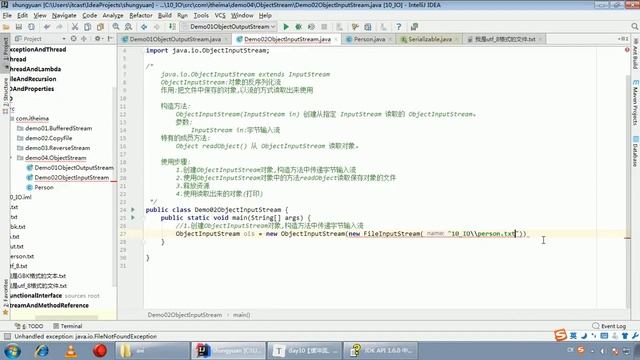
Task: Click the run gutter arrow beside class declaration
Action: (133, 209)
